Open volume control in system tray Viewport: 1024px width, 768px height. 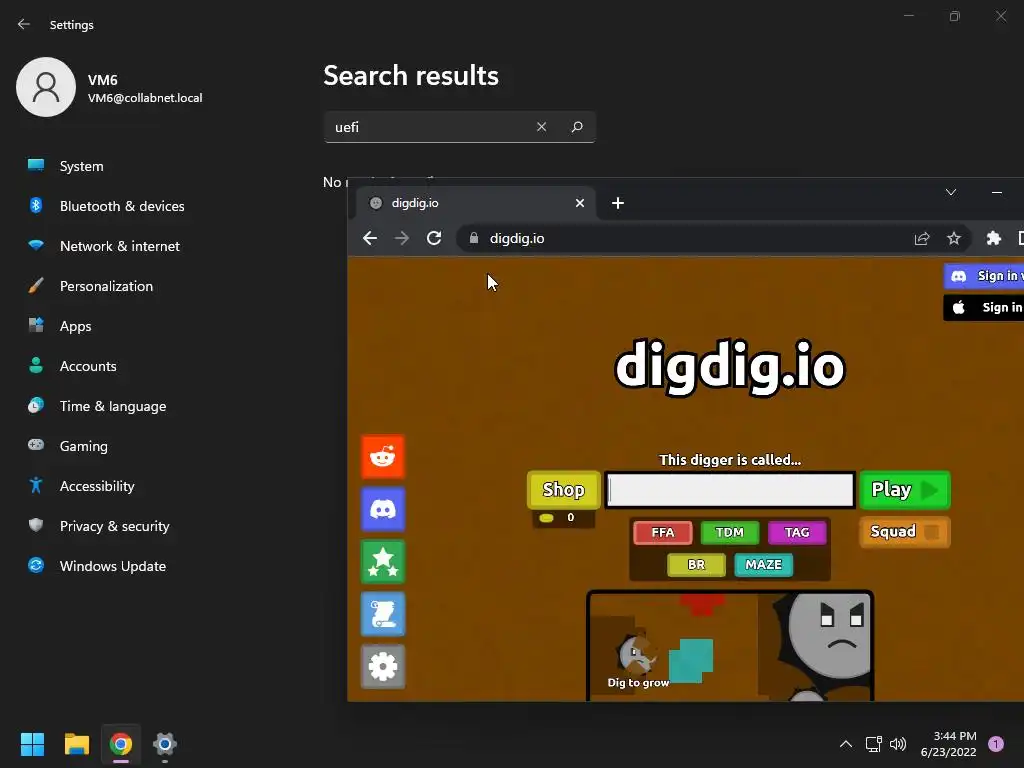[899, 744]
